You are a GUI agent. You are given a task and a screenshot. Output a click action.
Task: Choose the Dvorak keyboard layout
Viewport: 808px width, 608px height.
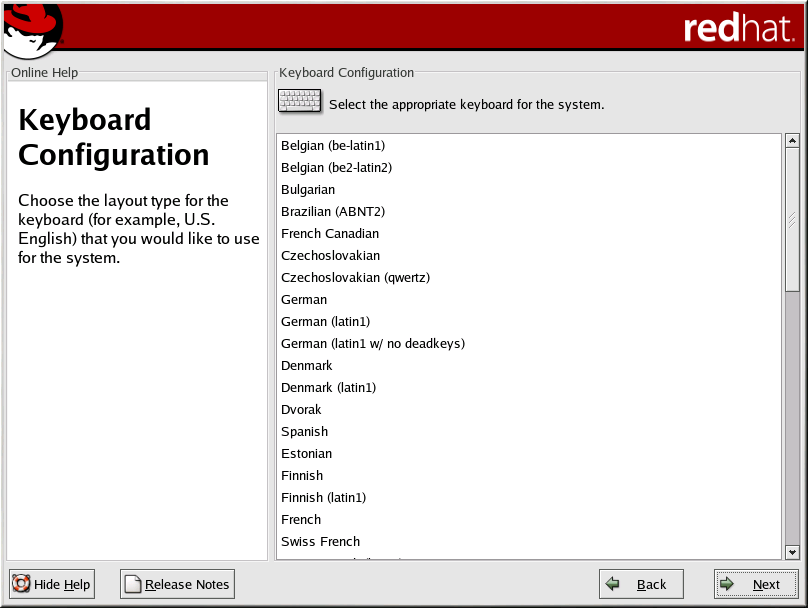pos(304,410)
